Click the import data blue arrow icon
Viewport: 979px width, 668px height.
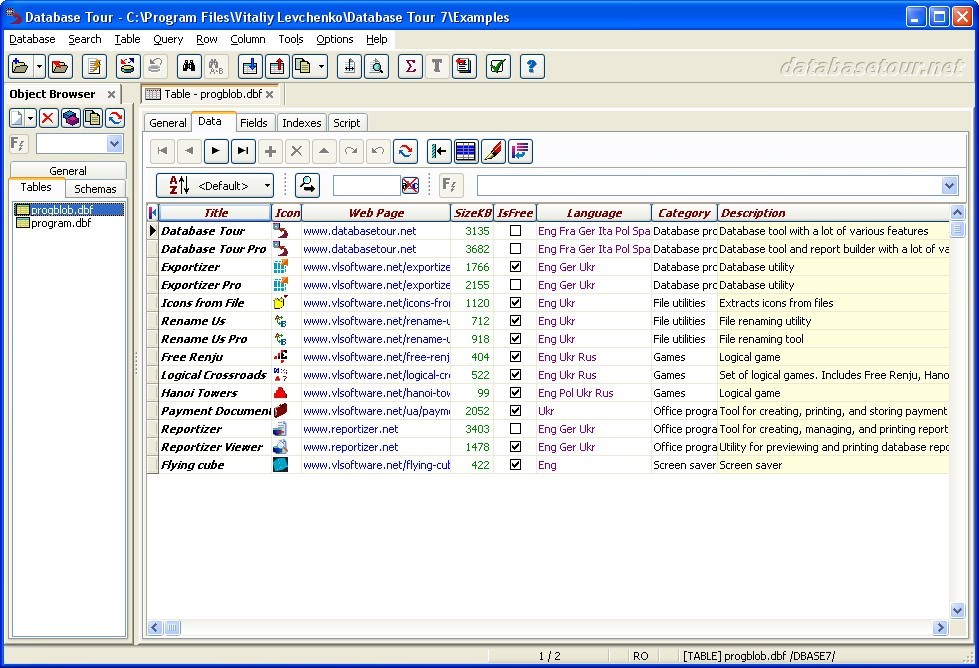(250, 66)
